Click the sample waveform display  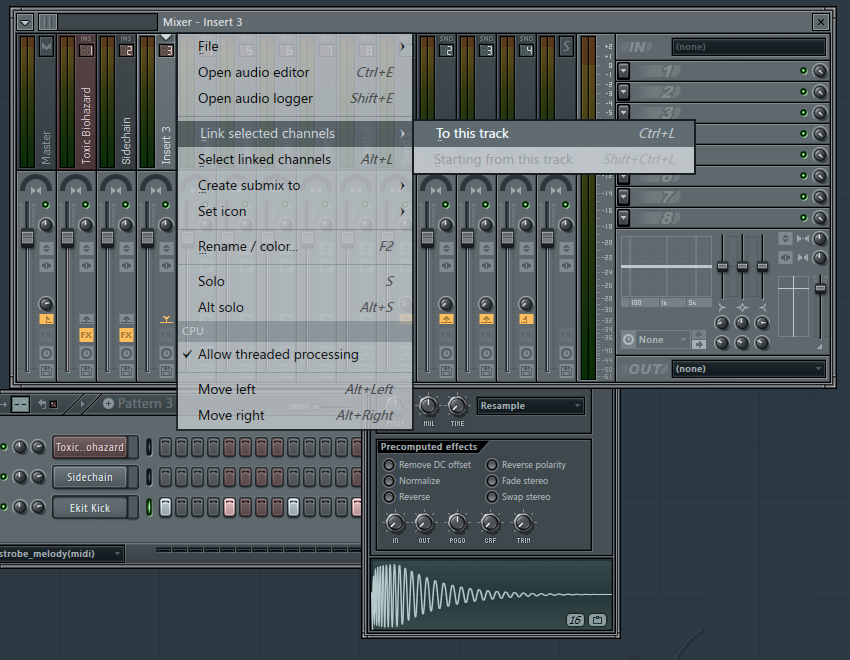click(491, 595)
